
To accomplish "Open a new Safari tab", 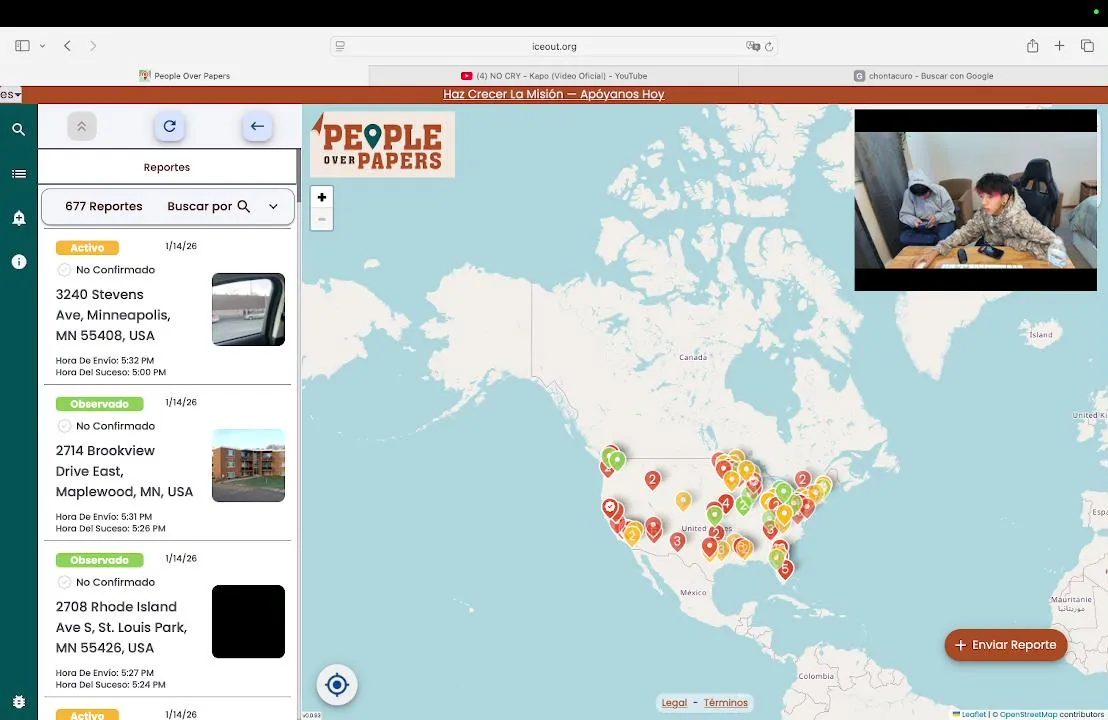I will click(1059, 46).
